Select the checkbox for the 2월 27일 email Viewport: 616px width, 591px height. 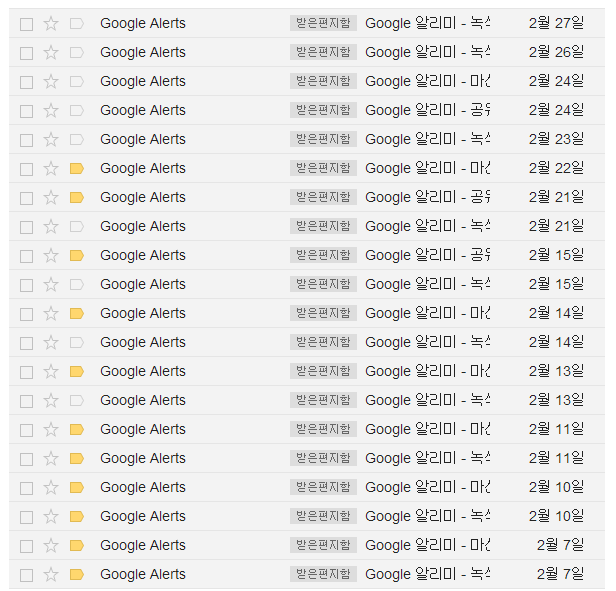point(26,24)
